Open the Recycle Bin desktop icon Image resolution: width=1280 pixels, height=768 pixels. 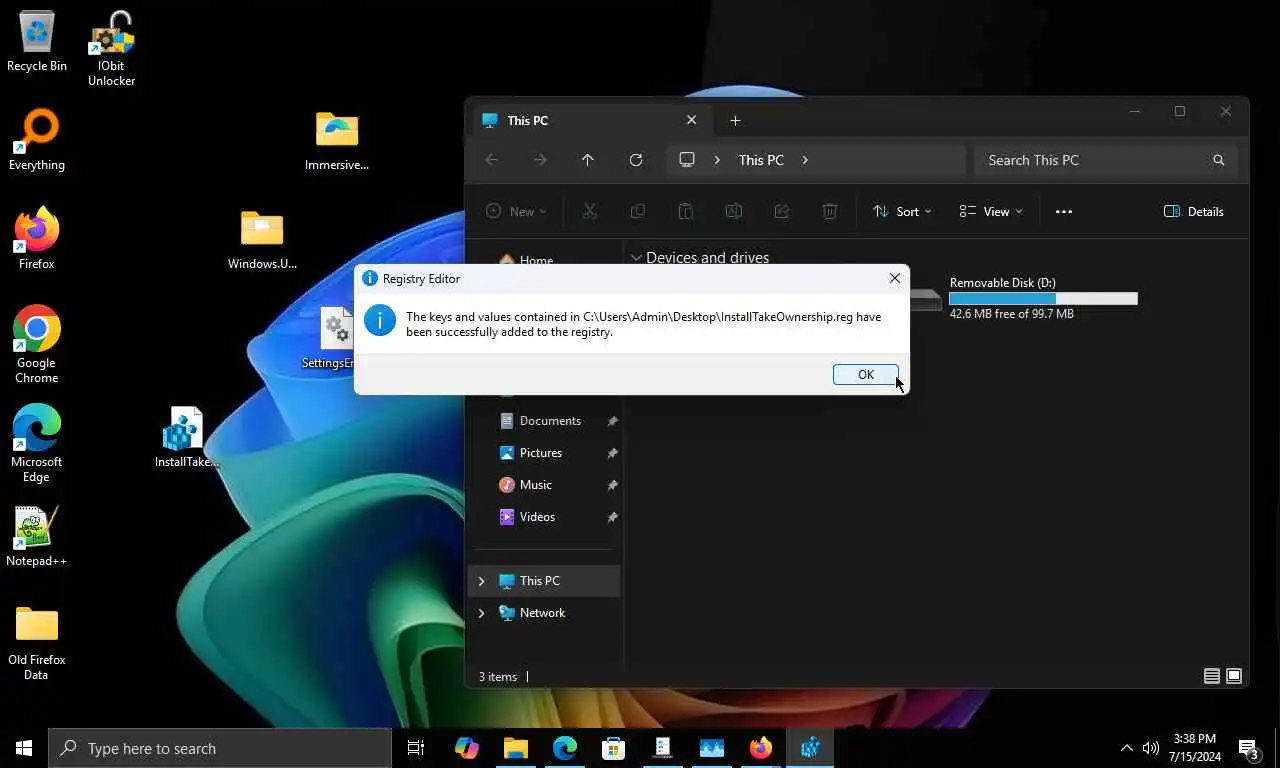coord(37,42)
